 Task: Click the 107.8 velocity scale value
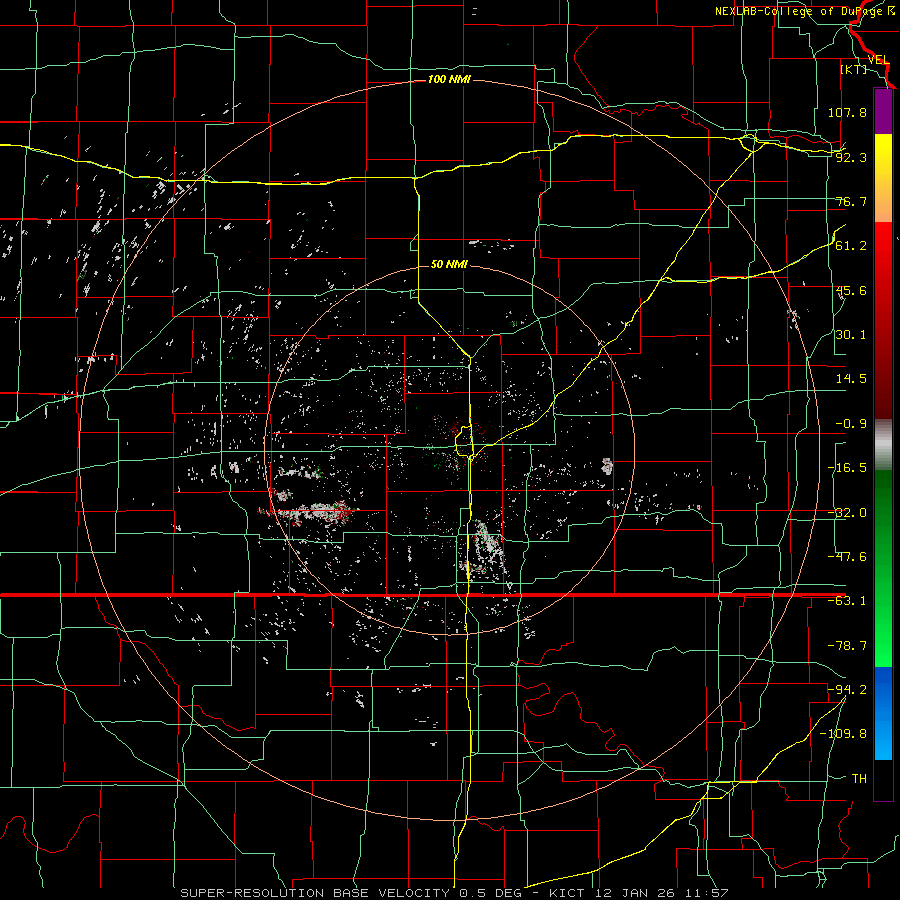click(847, 112)
